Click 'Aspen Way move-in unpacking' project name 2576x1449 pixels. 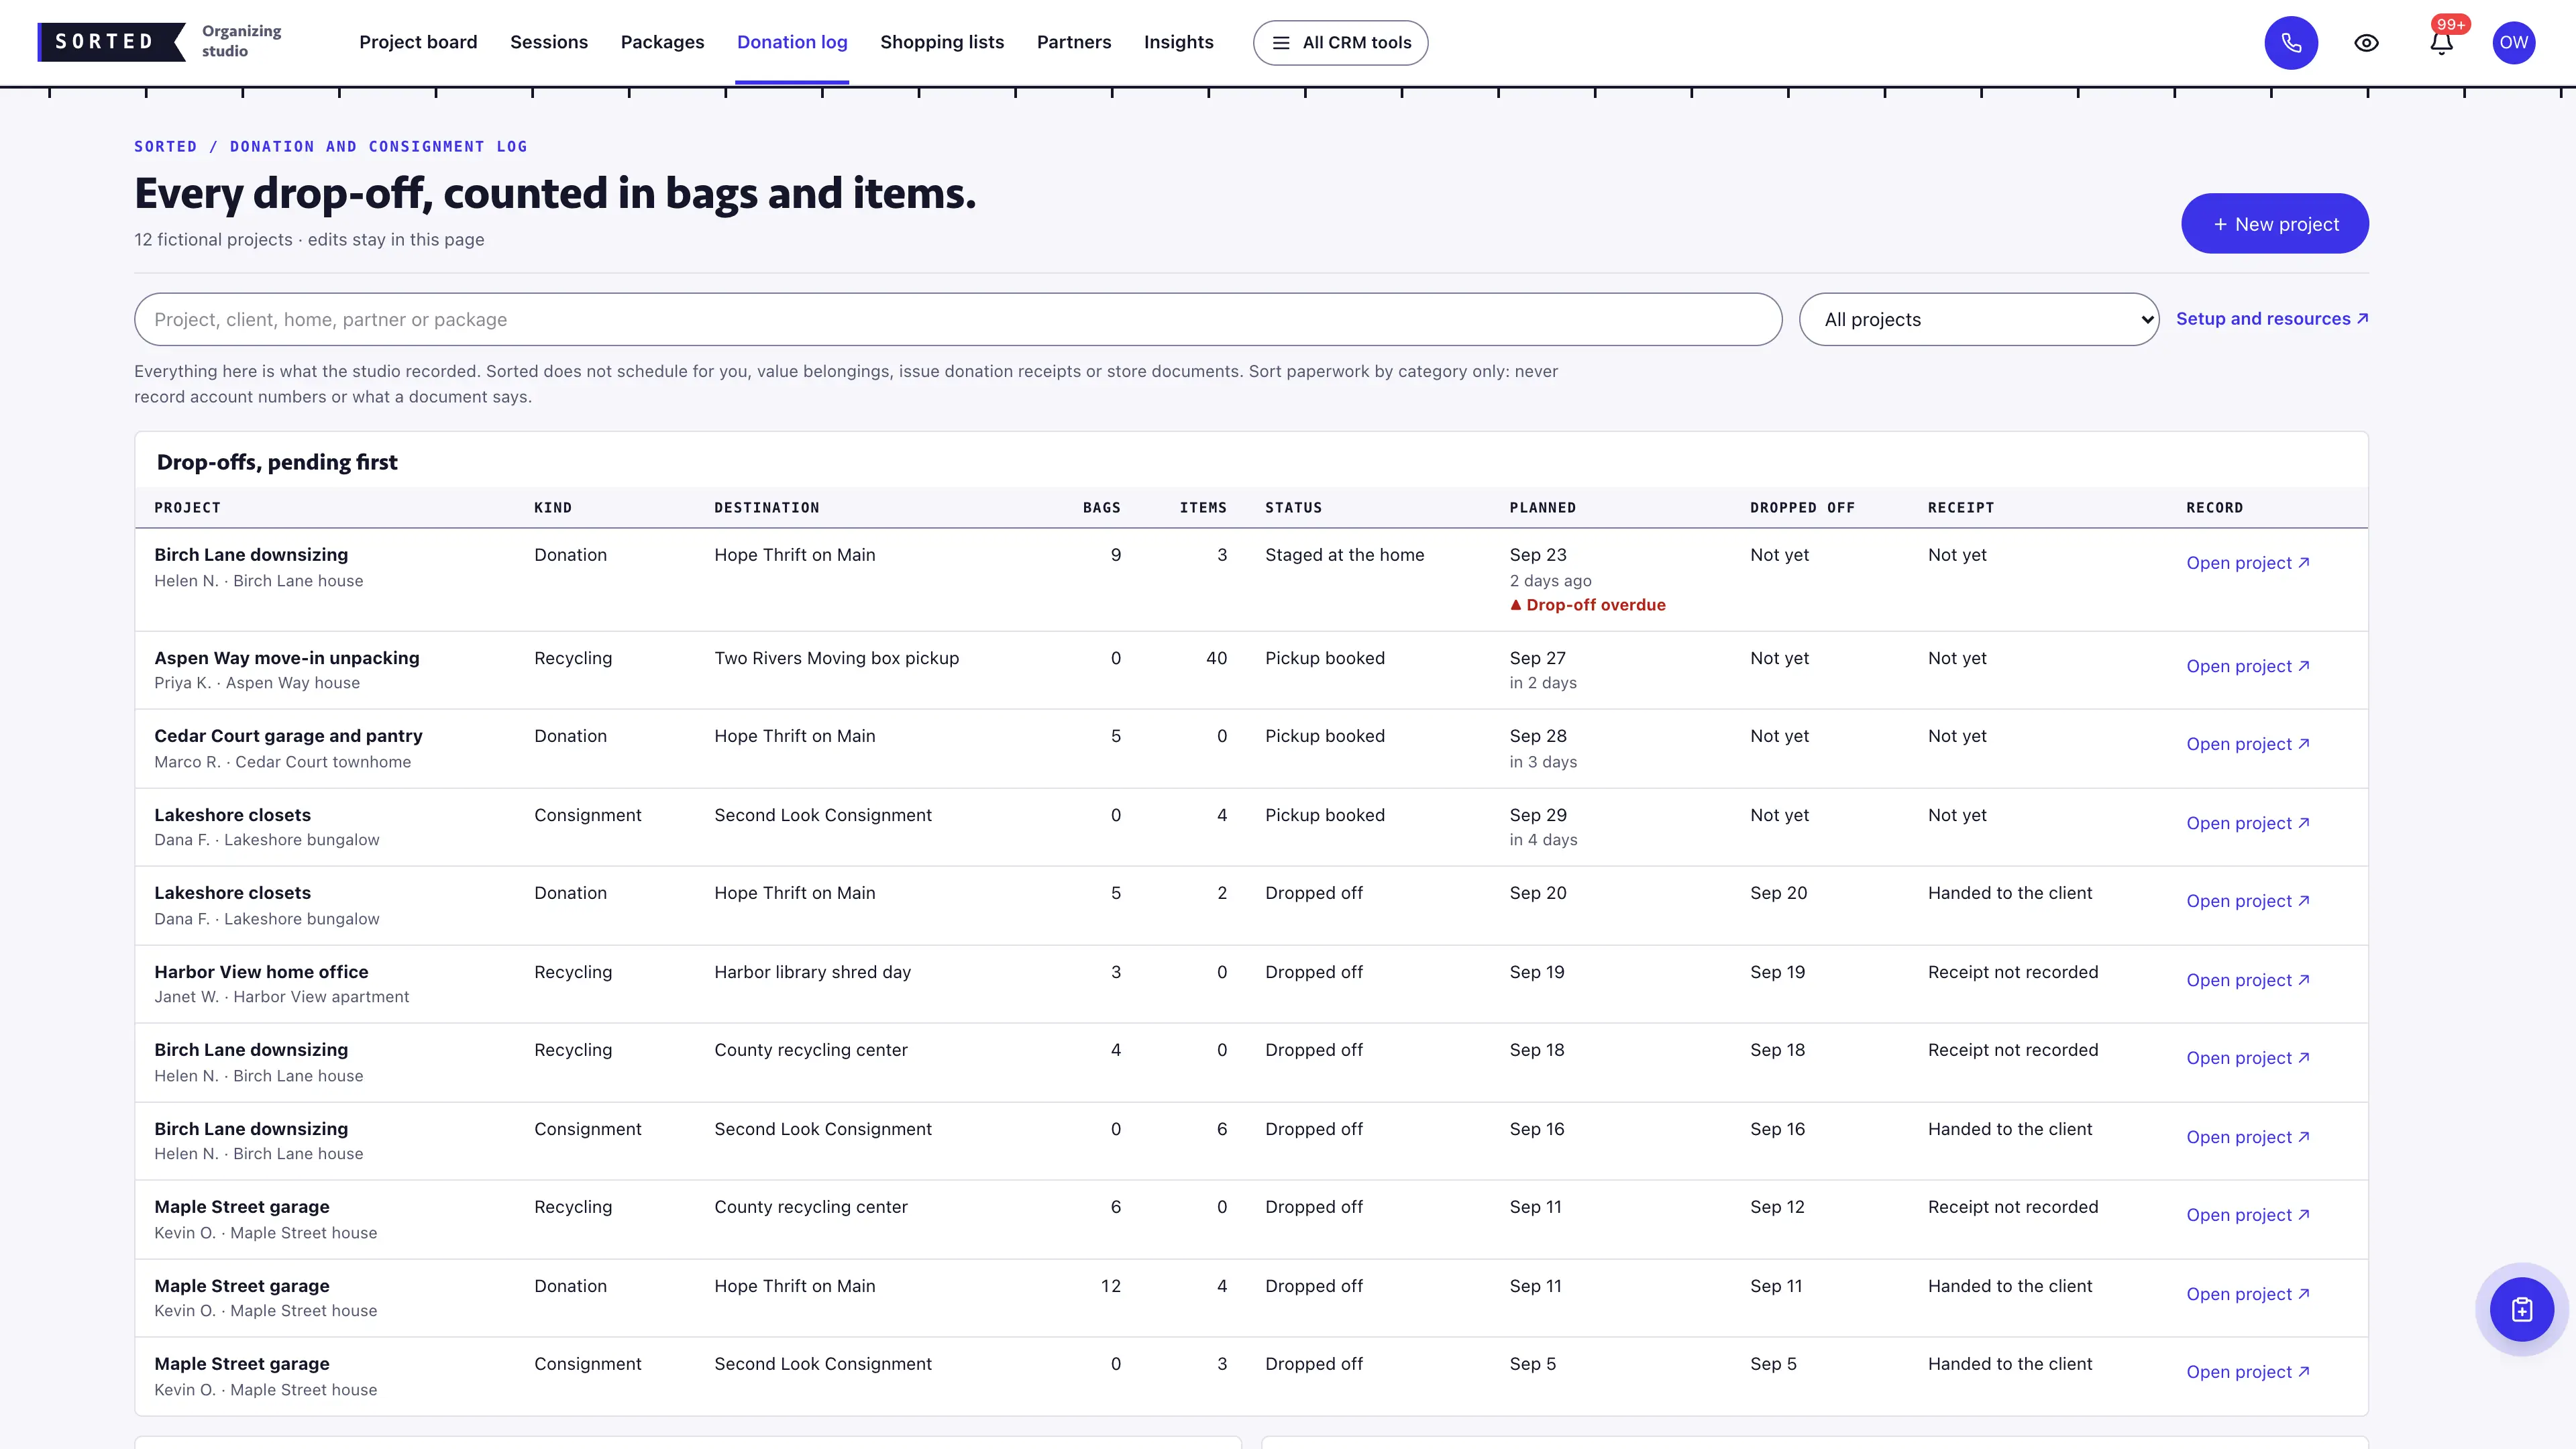click(287, 658)
